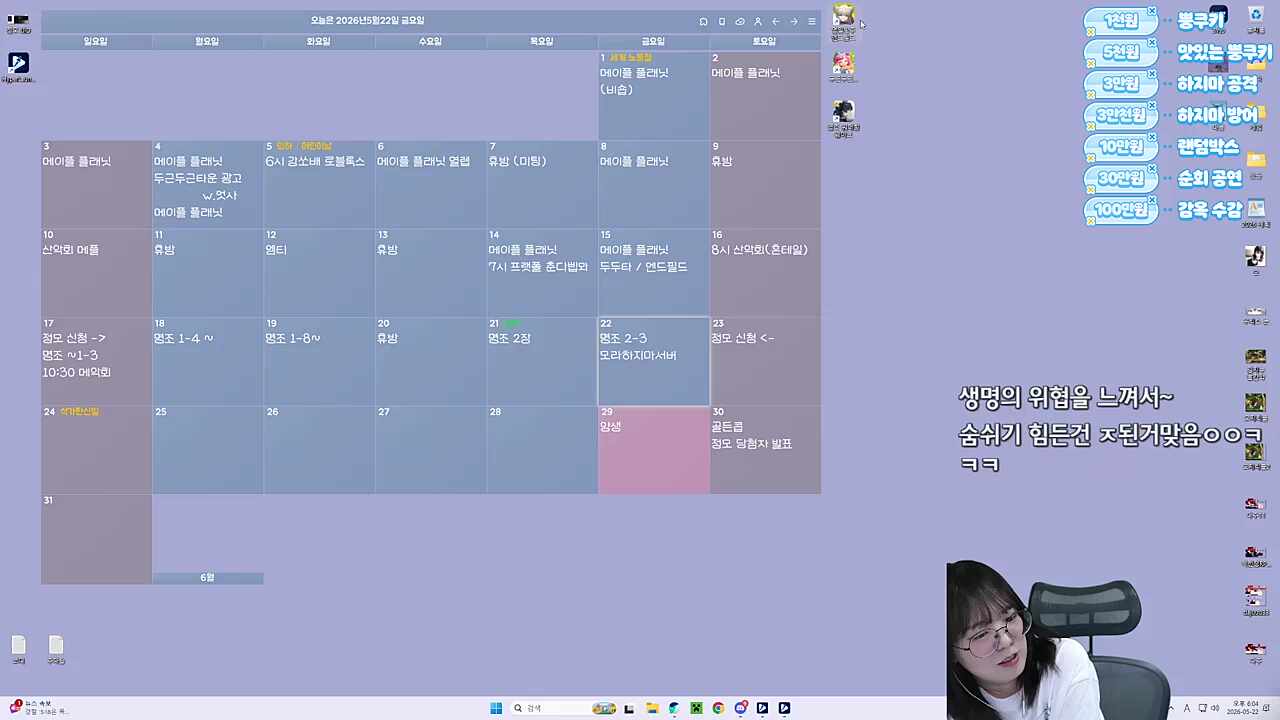This screenshot has height=720, width=1280.
Task: Click the calendar cloud sync icon
Action: (x=740, y=21)
